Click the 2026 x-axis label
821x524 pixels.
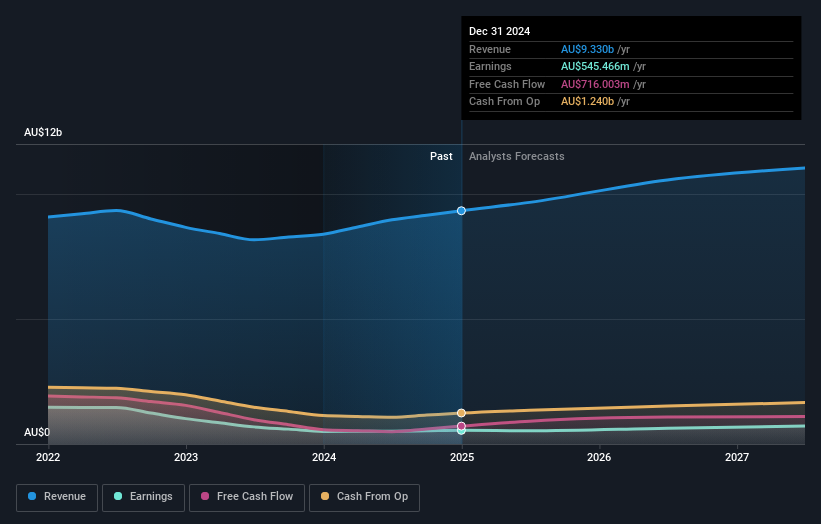599,457
